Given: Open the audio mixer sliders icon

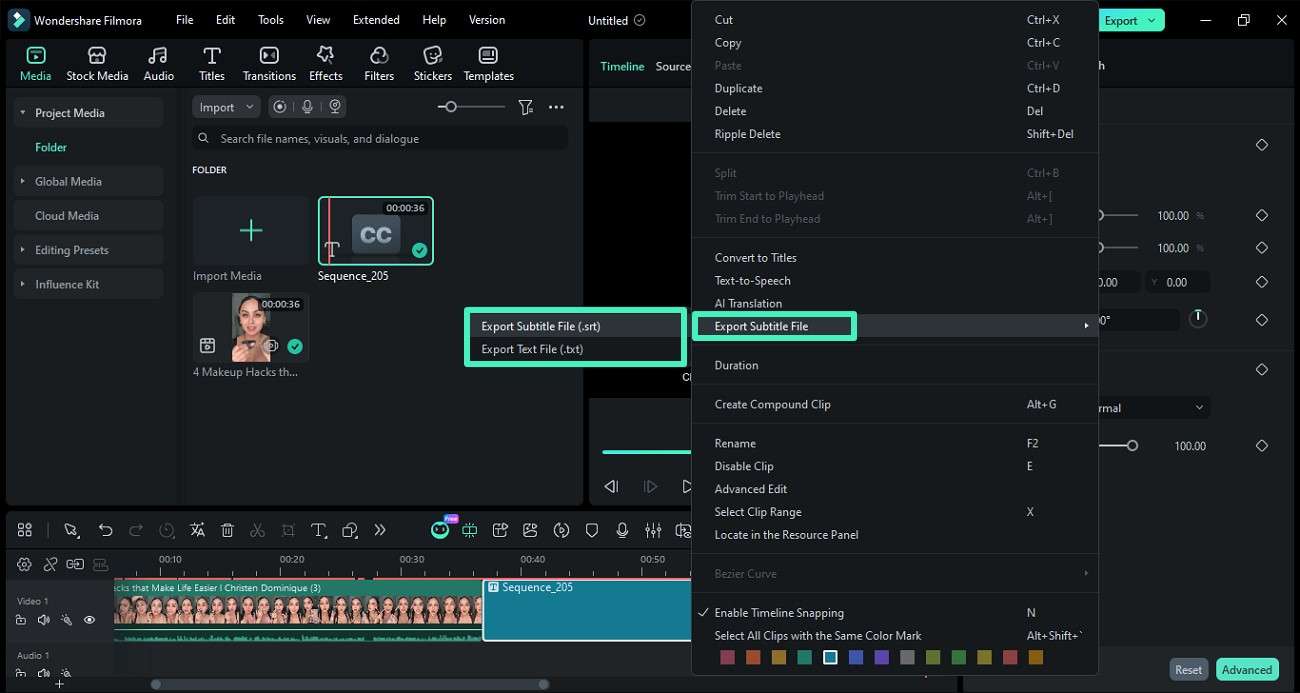Looking at the screenshot, I should tap(653, 530).
